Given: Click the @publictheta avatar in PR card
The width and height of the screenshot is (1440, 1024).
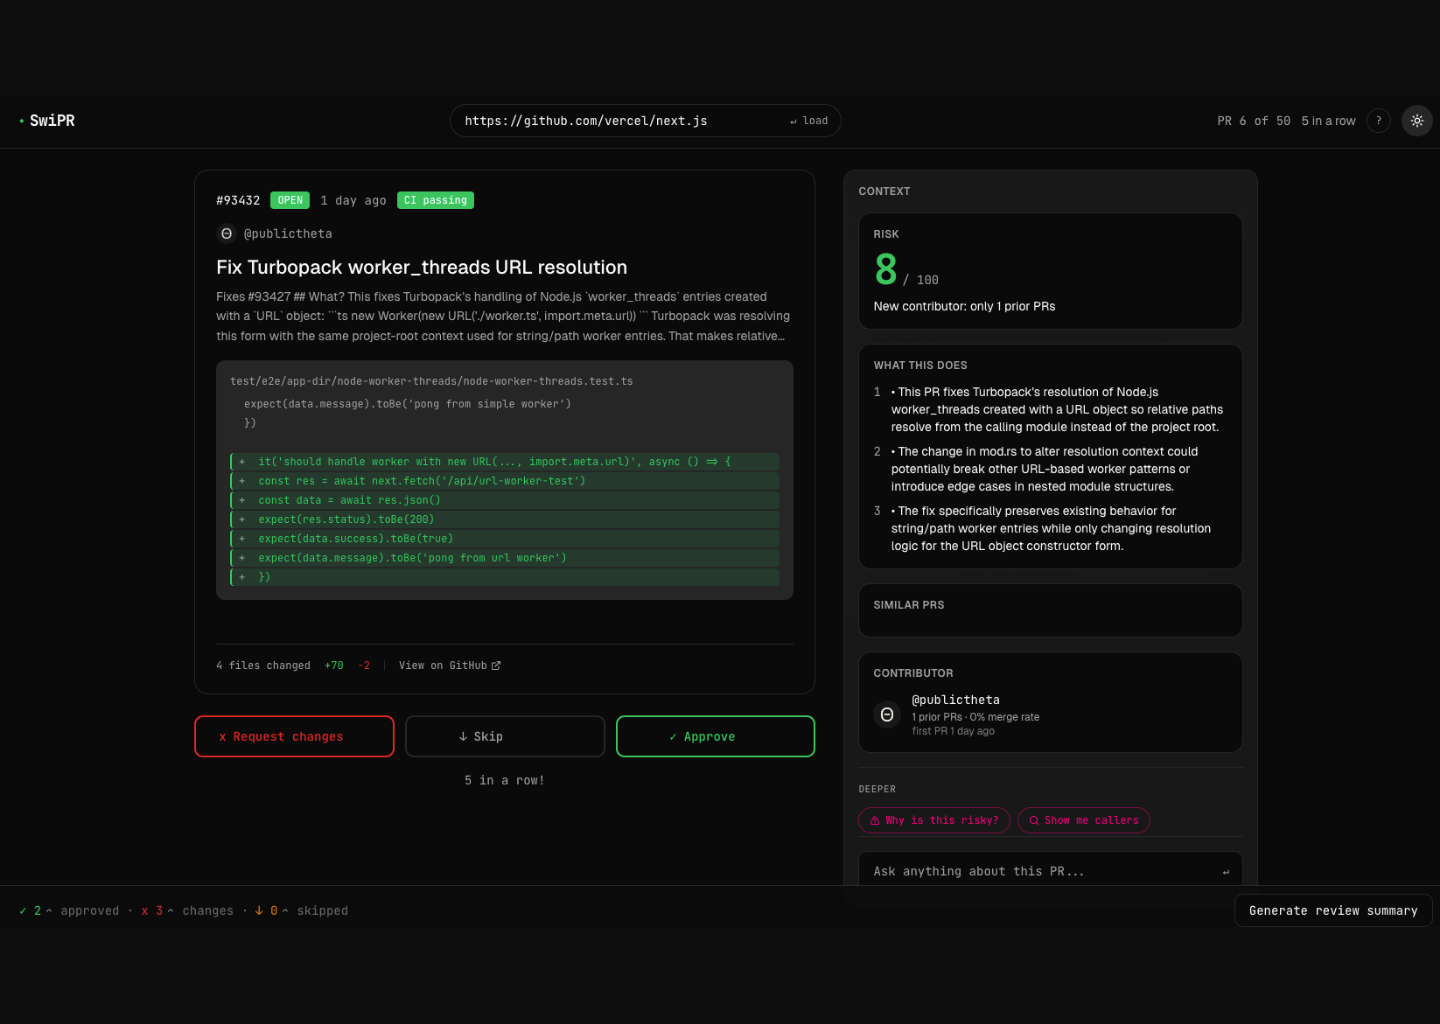Looking at the screenshot, I should point(226,234).
